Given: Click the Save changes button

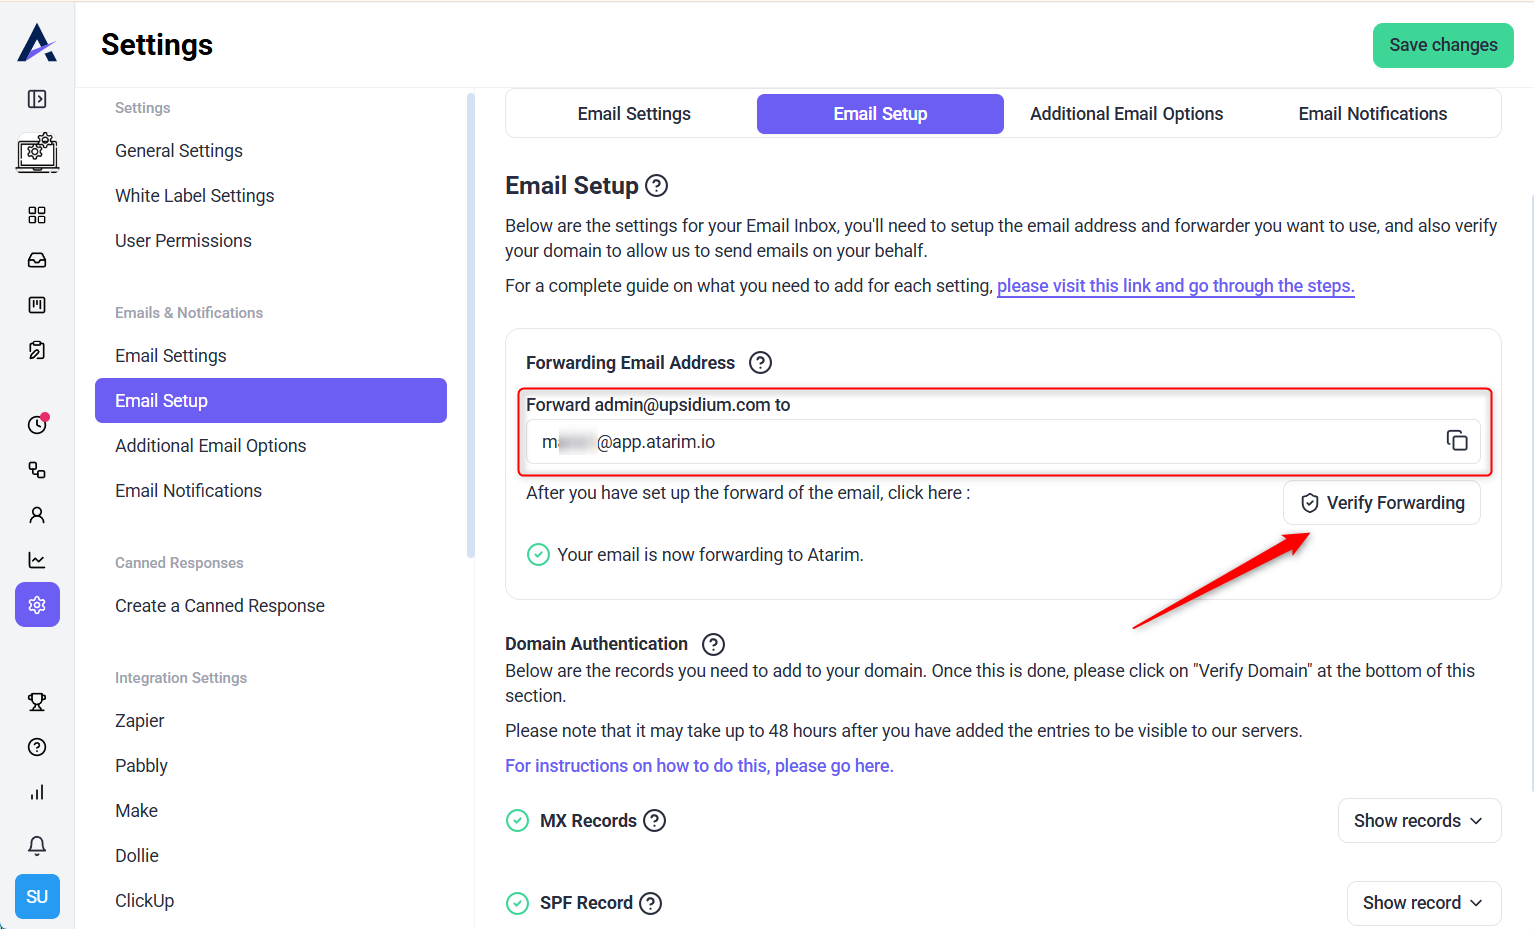Looking at the screenshot, I should [x=1443, y=45].
